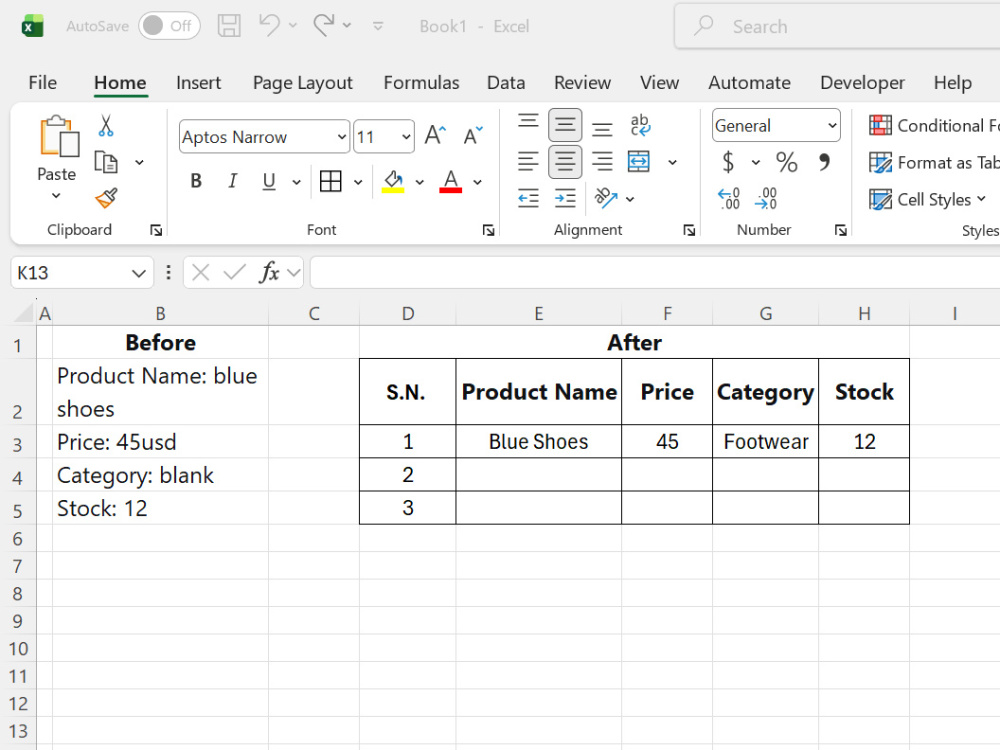This screenshot has height=750, width=1000.
Task: Confirm entry with checkmark icon
Action: [x=234, y=273]
